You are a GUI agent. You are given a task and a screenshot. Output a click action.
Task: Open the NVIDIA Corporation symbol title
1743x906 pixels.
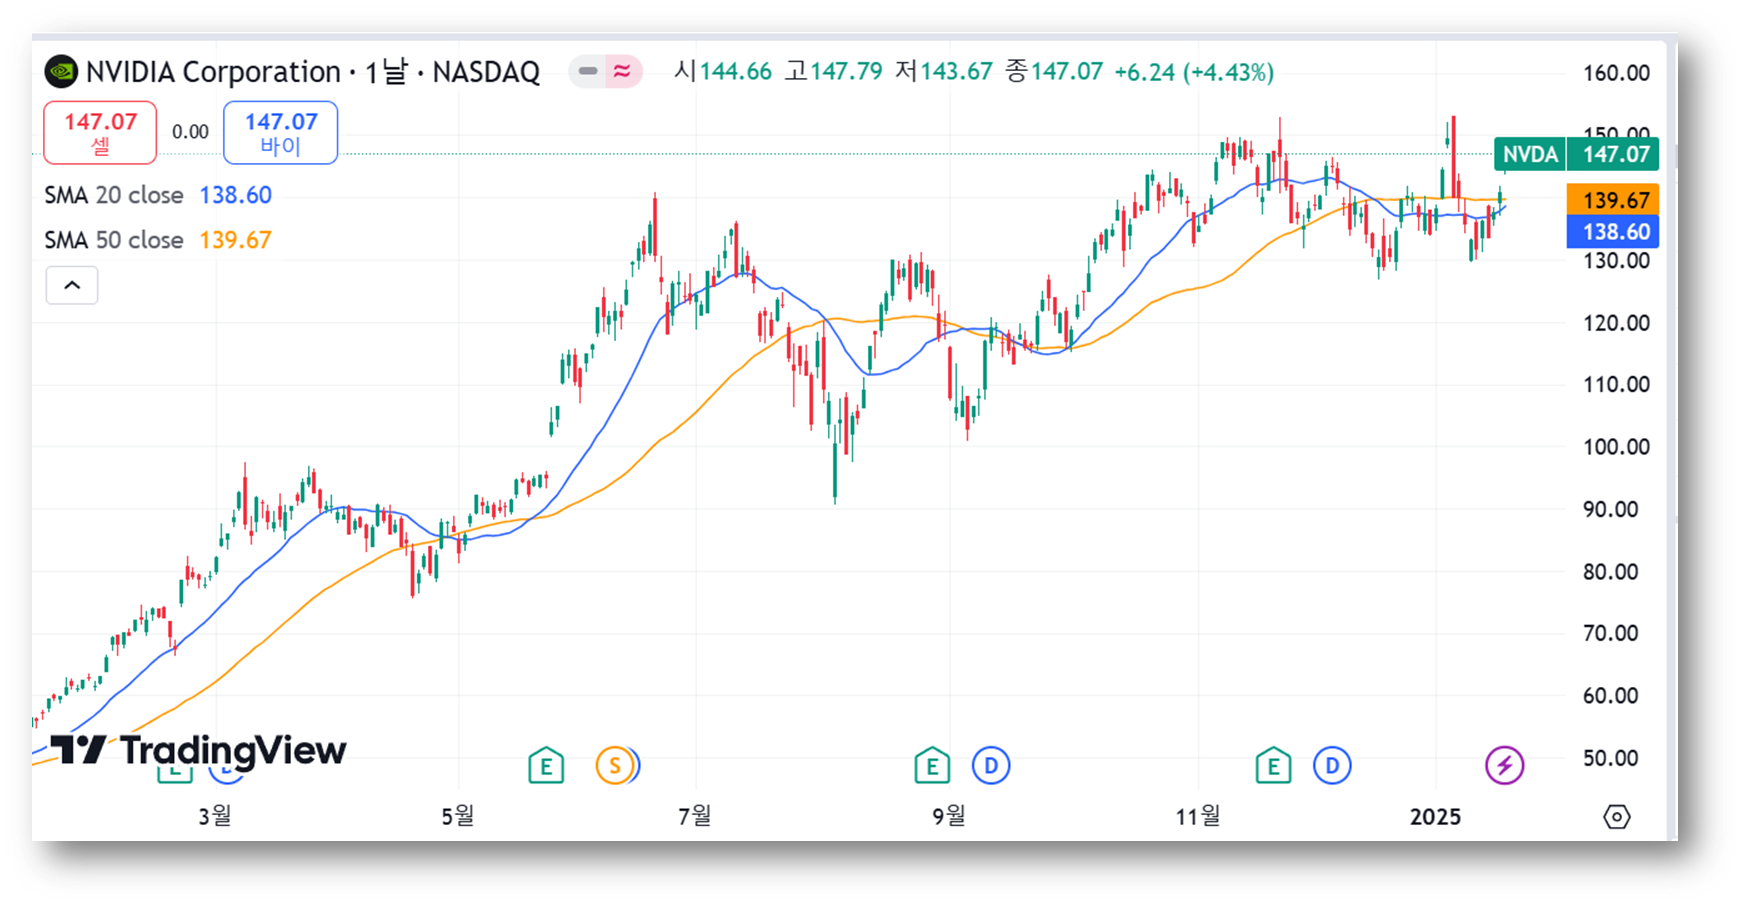pos(312,72)
